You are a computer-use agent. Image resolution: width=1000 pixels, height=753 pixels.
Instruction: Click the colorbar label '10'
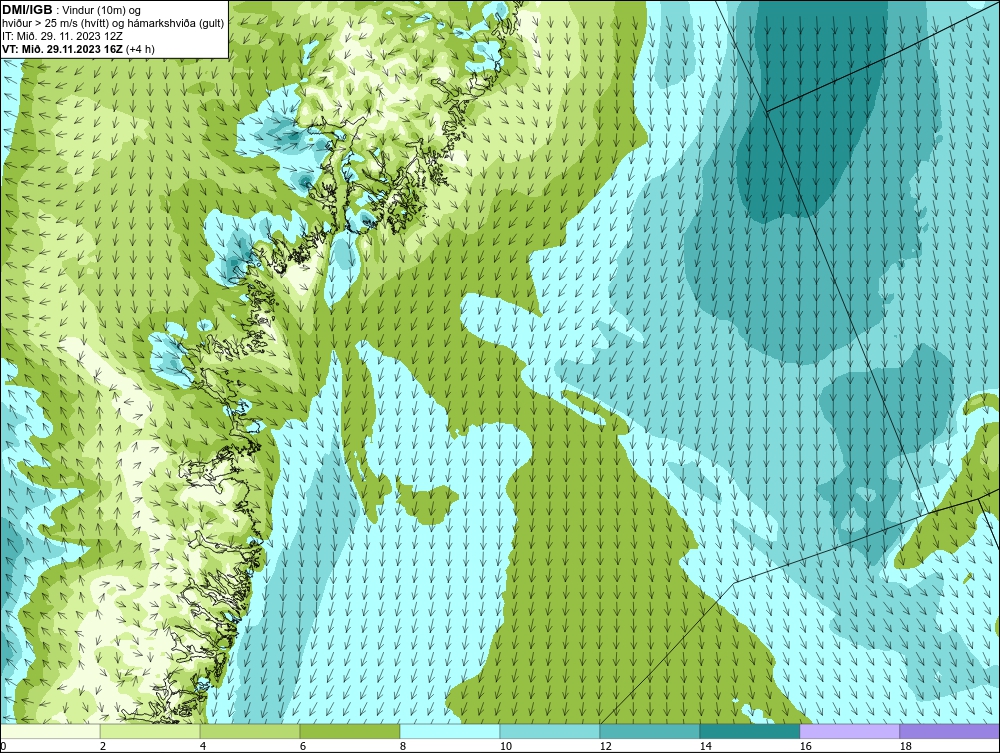(505, 746)
